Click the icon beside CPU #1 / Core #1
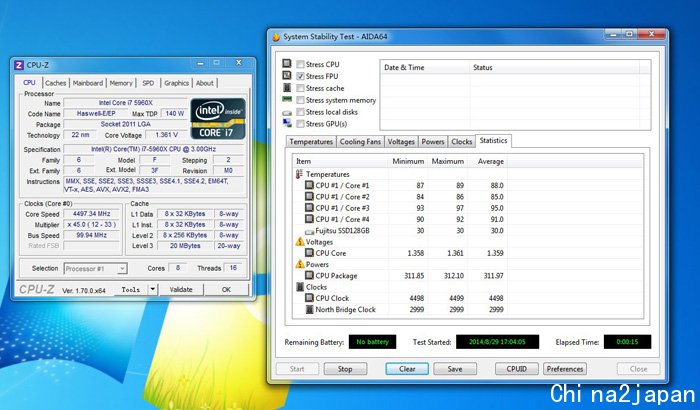The height and width of the screenshot is (410, 700). click(309, 185)
